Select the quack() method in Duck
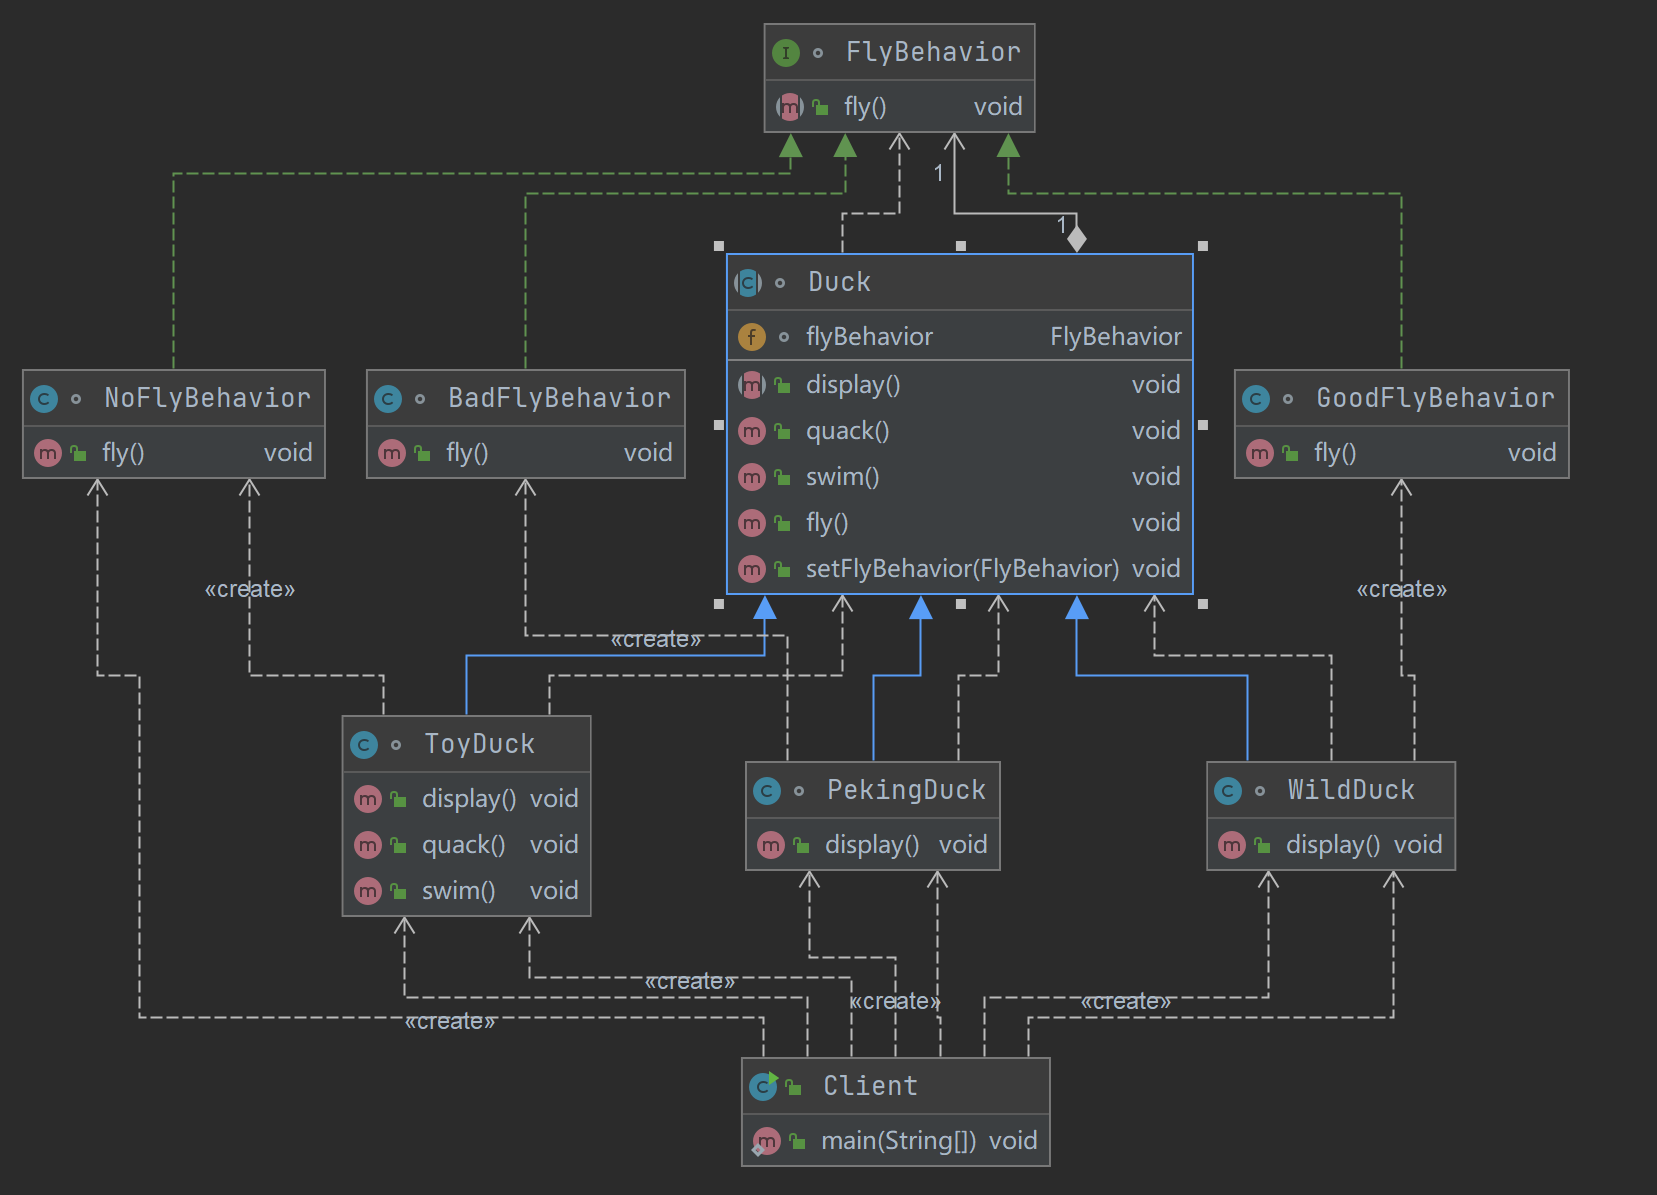 click(x=847, y=431)
